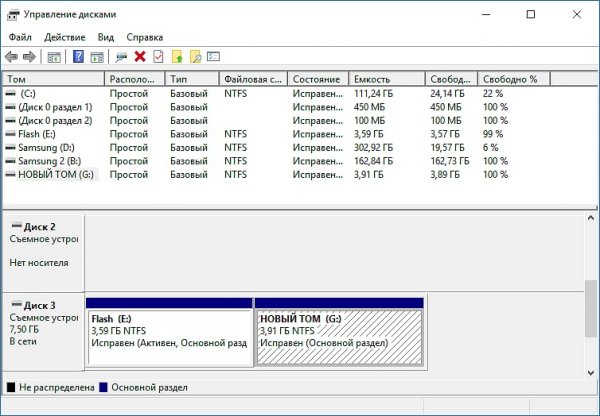Click the folder icon with green arrow

click(x=177, y=57)
